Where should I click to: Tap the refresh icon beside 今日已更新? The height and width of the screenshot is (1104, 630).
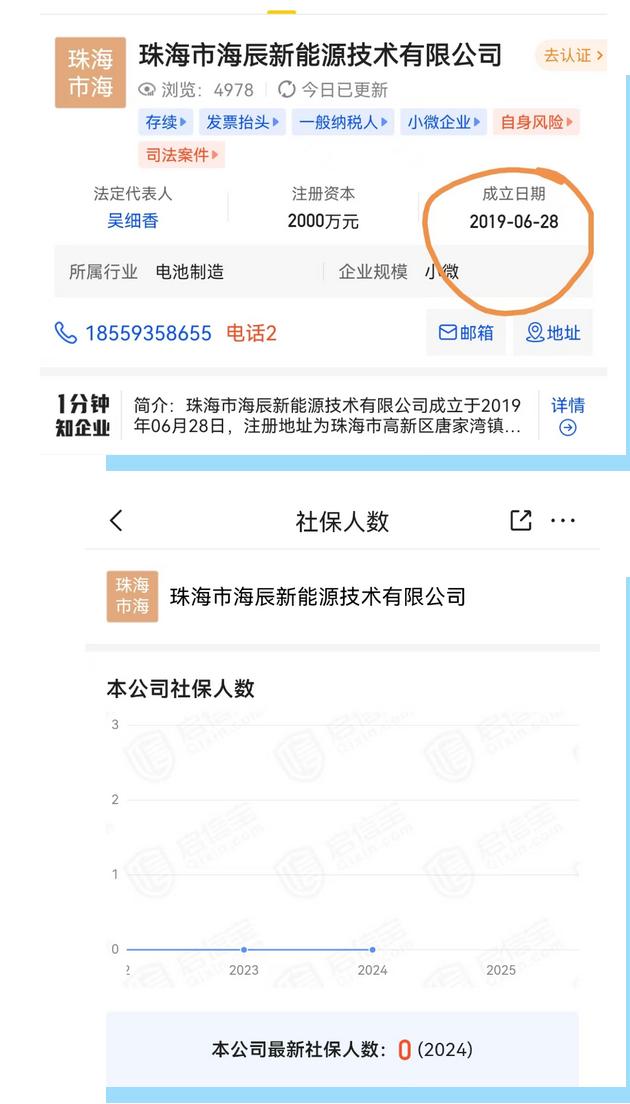click(x=286, y=89)
